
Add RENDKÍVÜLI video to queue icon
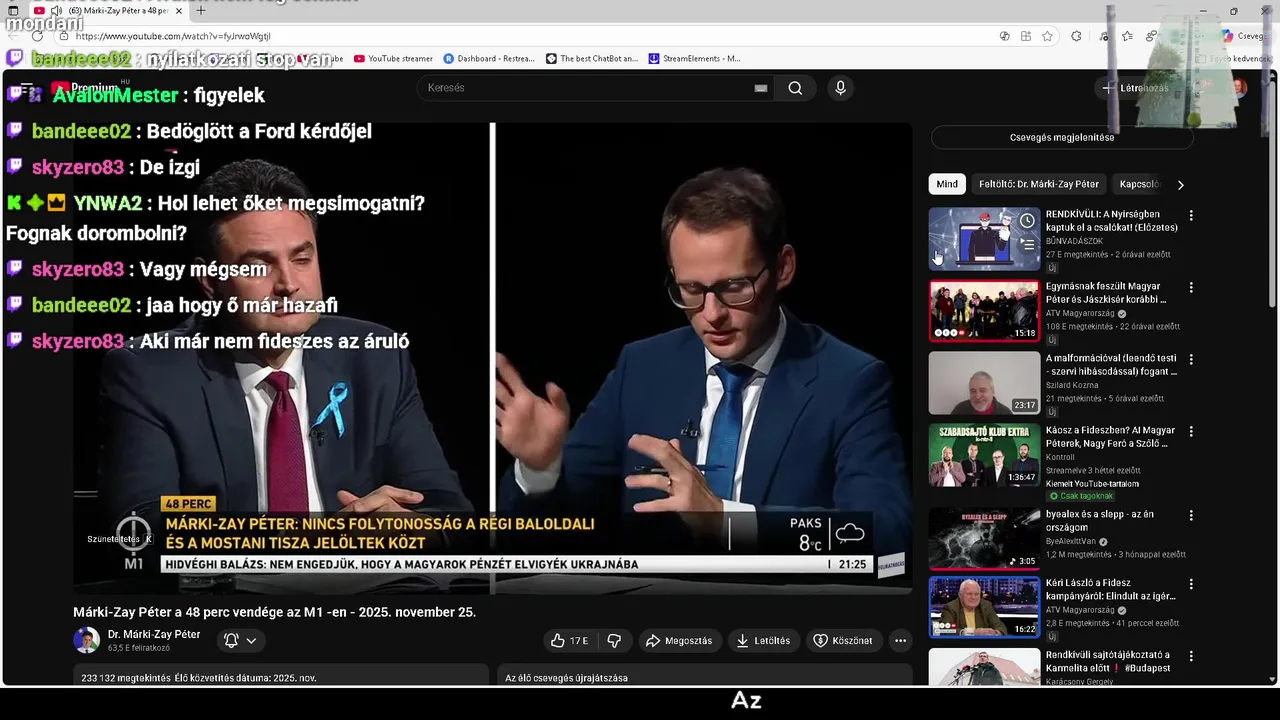coord(1027,244)
